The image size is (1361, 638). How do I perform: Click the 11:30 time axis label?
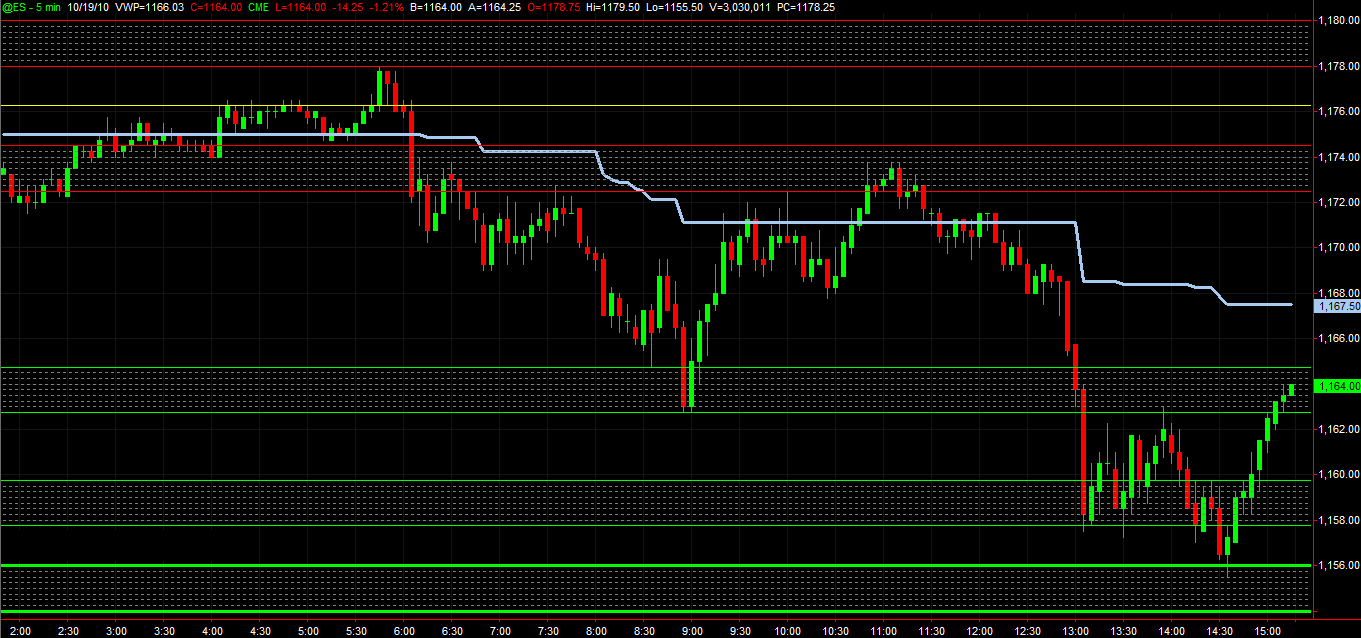[x=932, y=631]
